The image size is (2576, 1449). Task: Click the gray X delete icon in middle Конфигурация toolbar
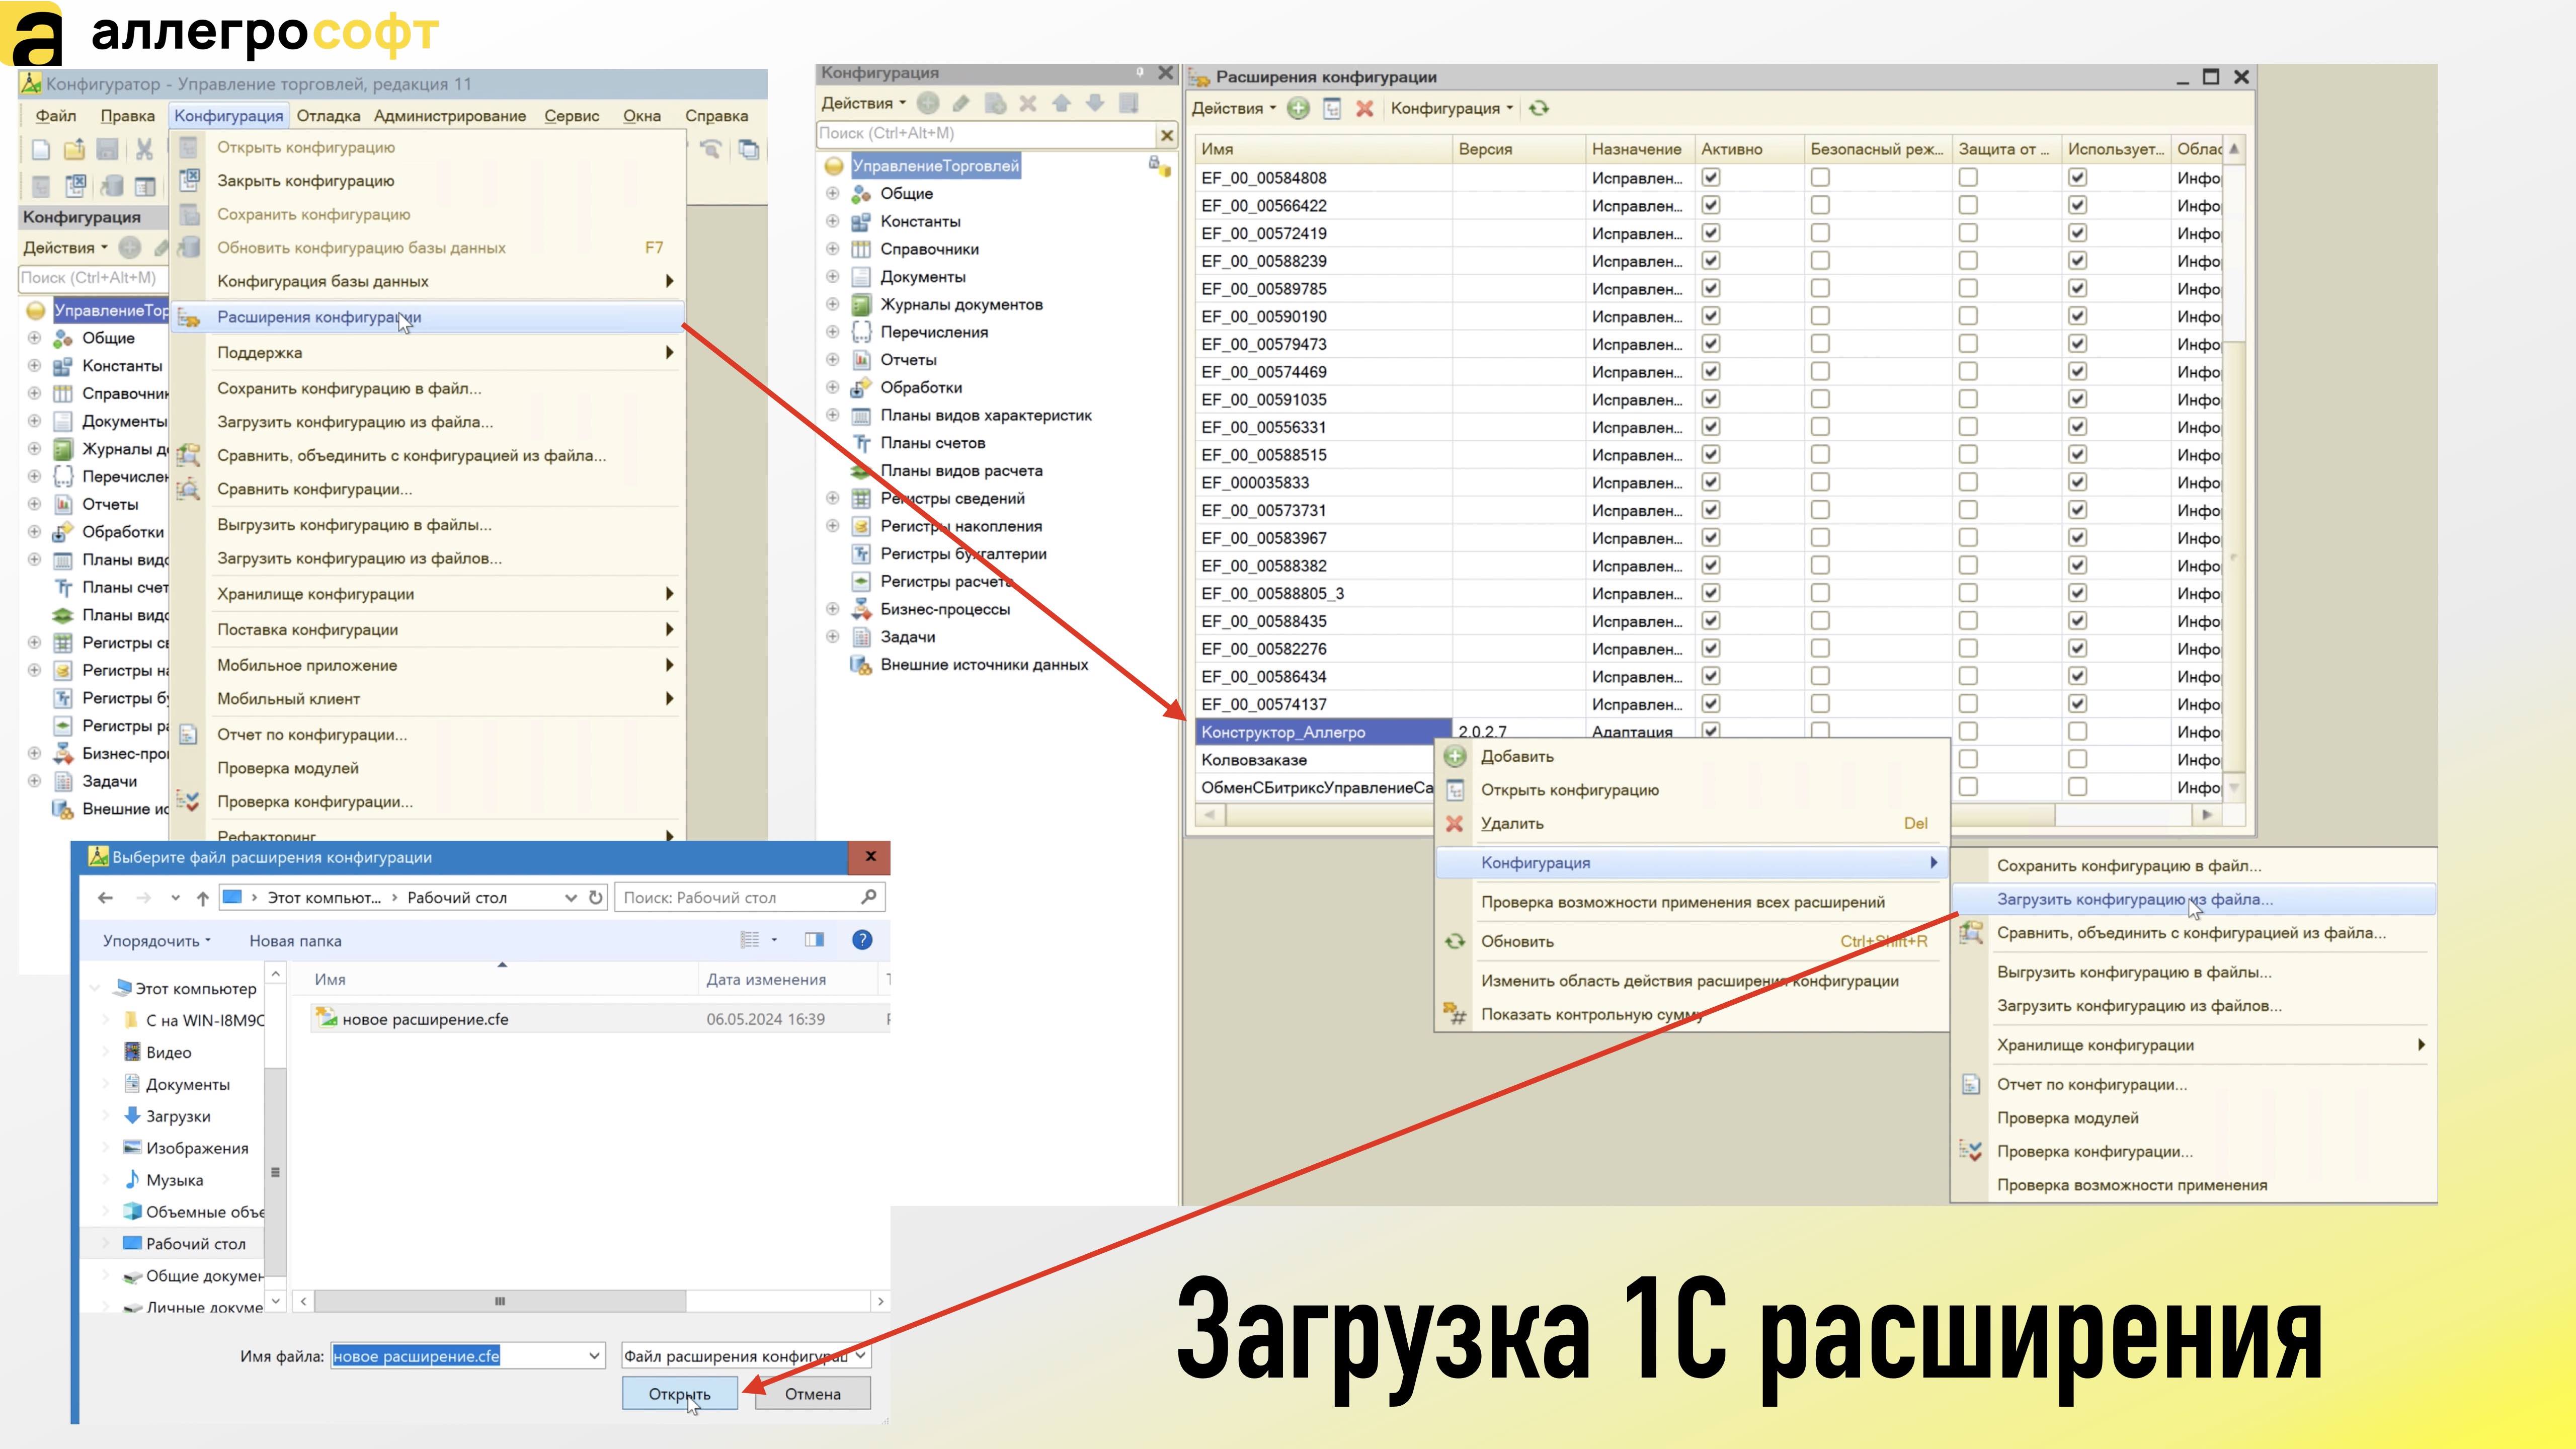(x=1028, y=103)
